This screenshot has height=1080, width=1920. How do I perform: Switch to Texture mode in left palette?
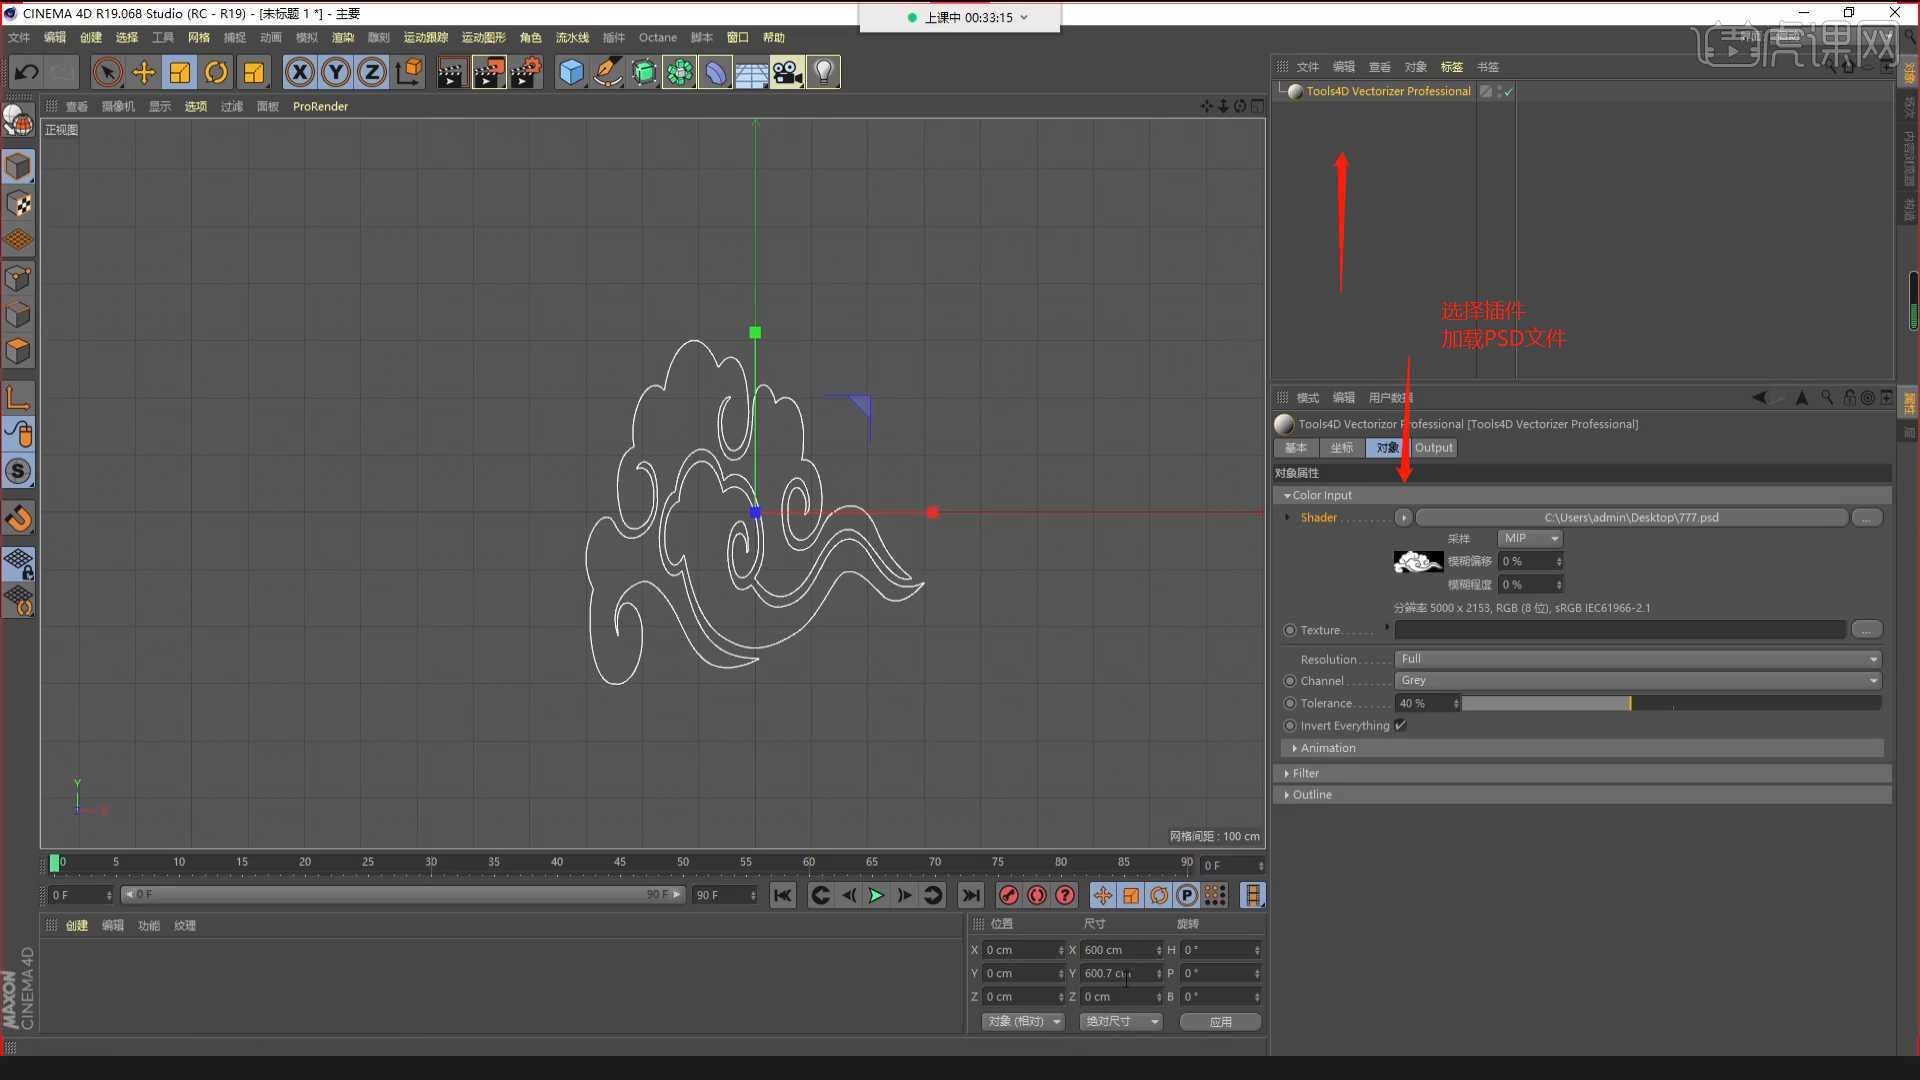[18, 204]
